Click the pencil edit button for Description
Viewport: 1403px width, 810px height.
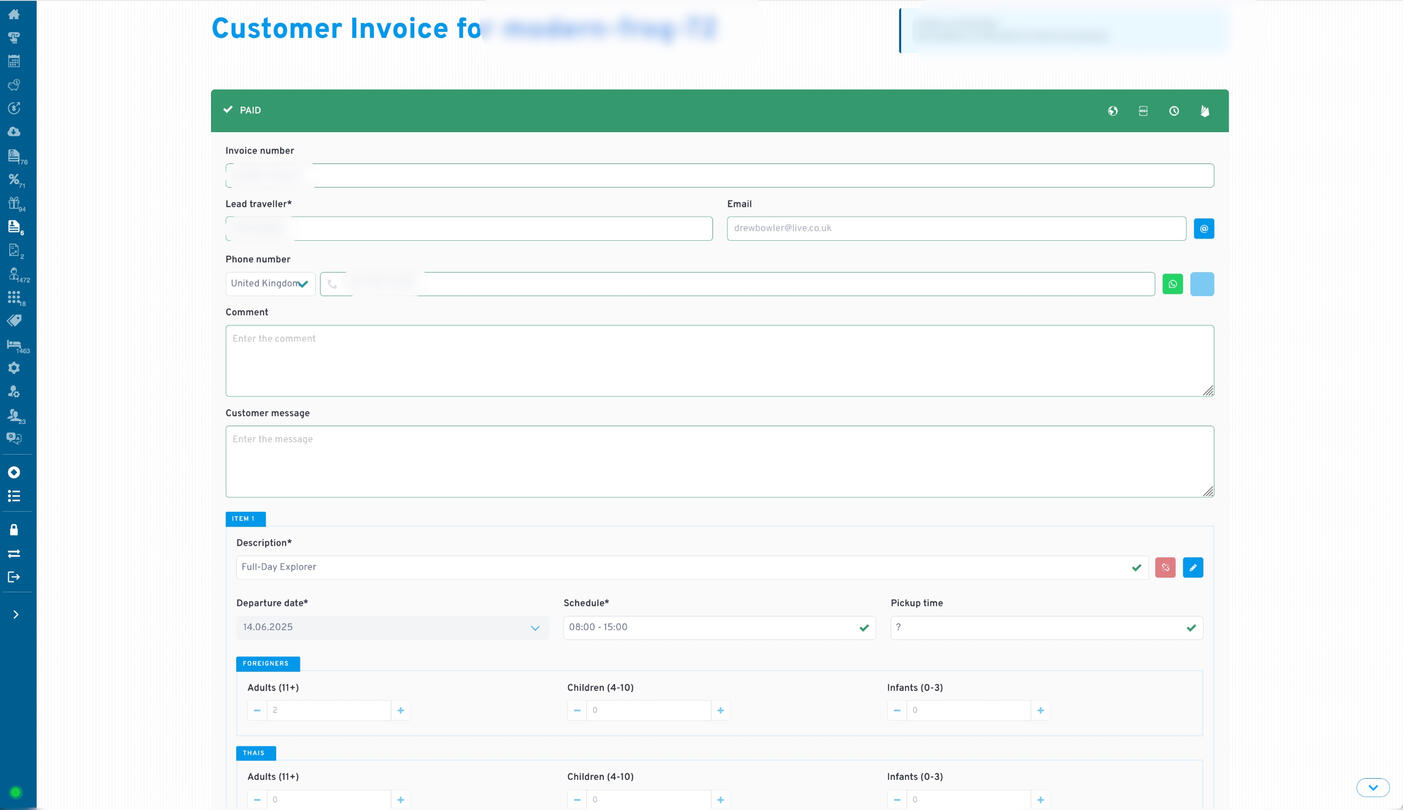point(1192,567)
